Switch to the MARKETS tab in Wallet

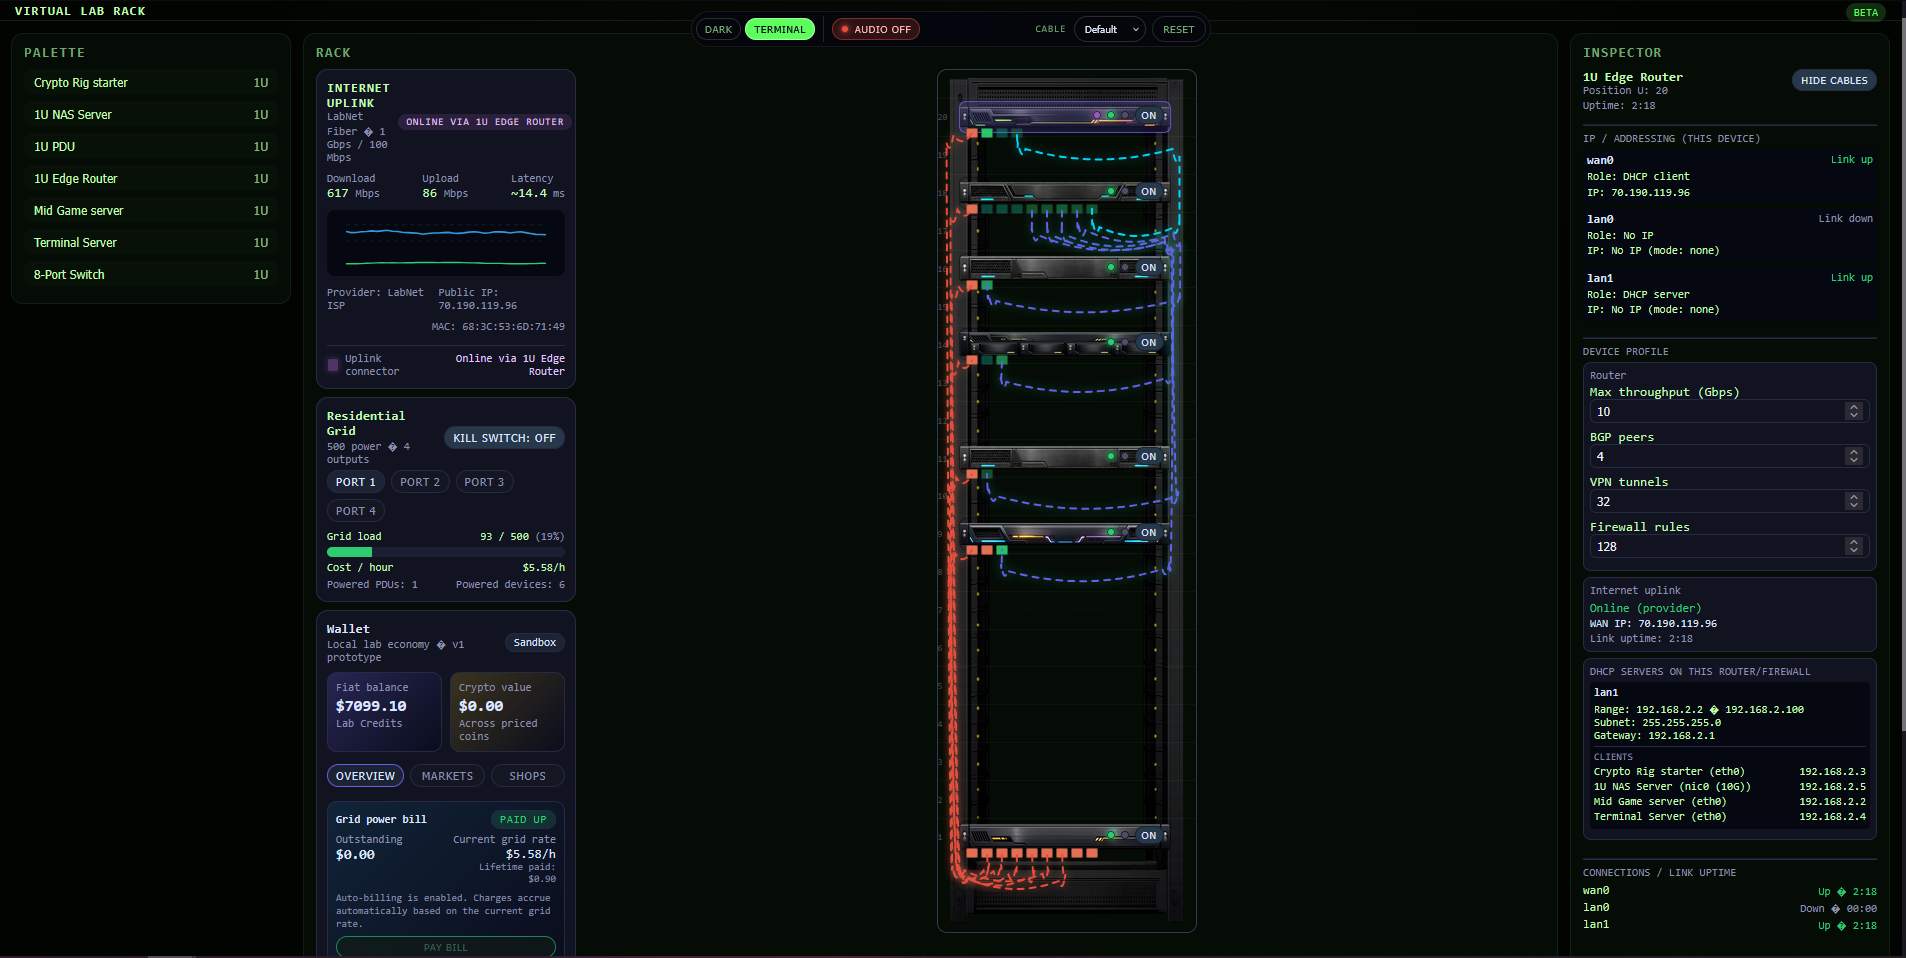447,776
